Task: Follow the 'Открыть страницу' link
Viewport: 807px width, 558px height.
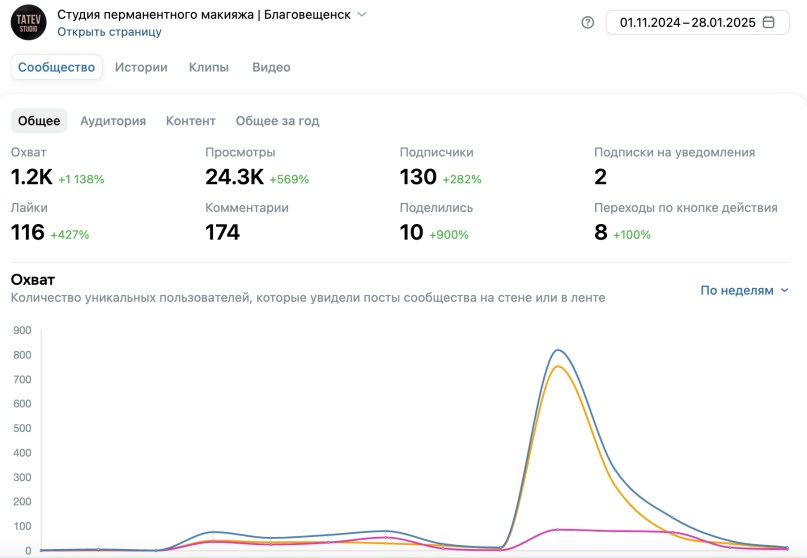Action: [109, 32]
